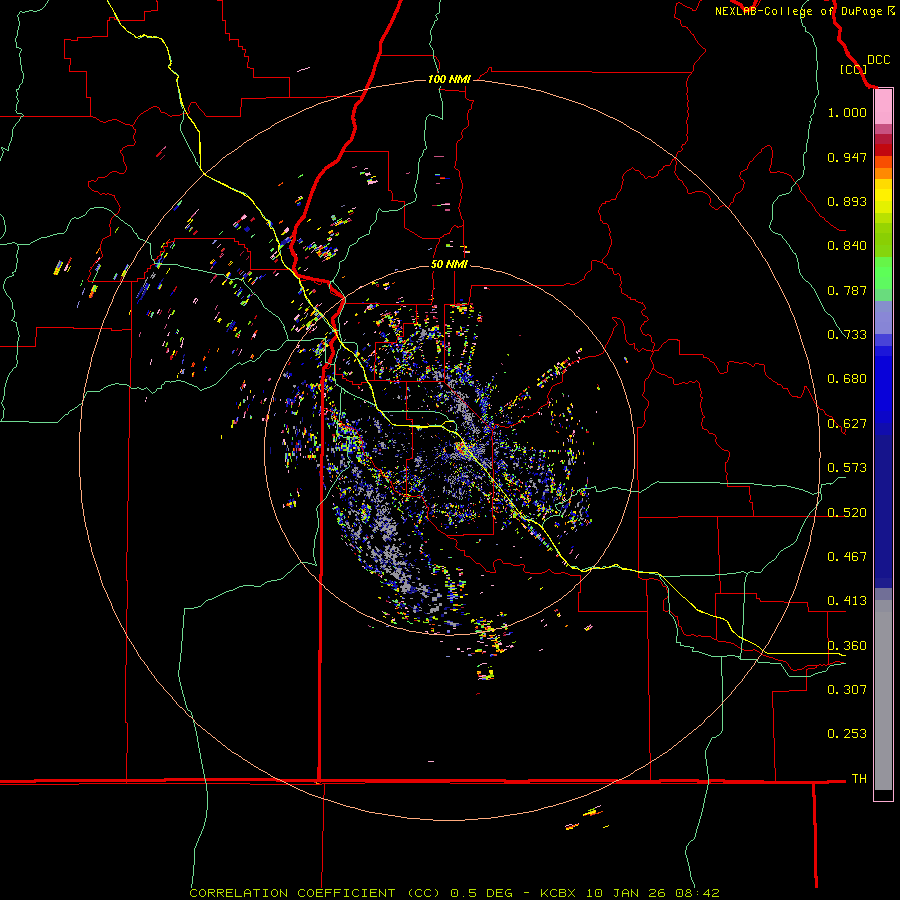Select the 0.787 scale value

pyautogui.click(x=847, y=290)
